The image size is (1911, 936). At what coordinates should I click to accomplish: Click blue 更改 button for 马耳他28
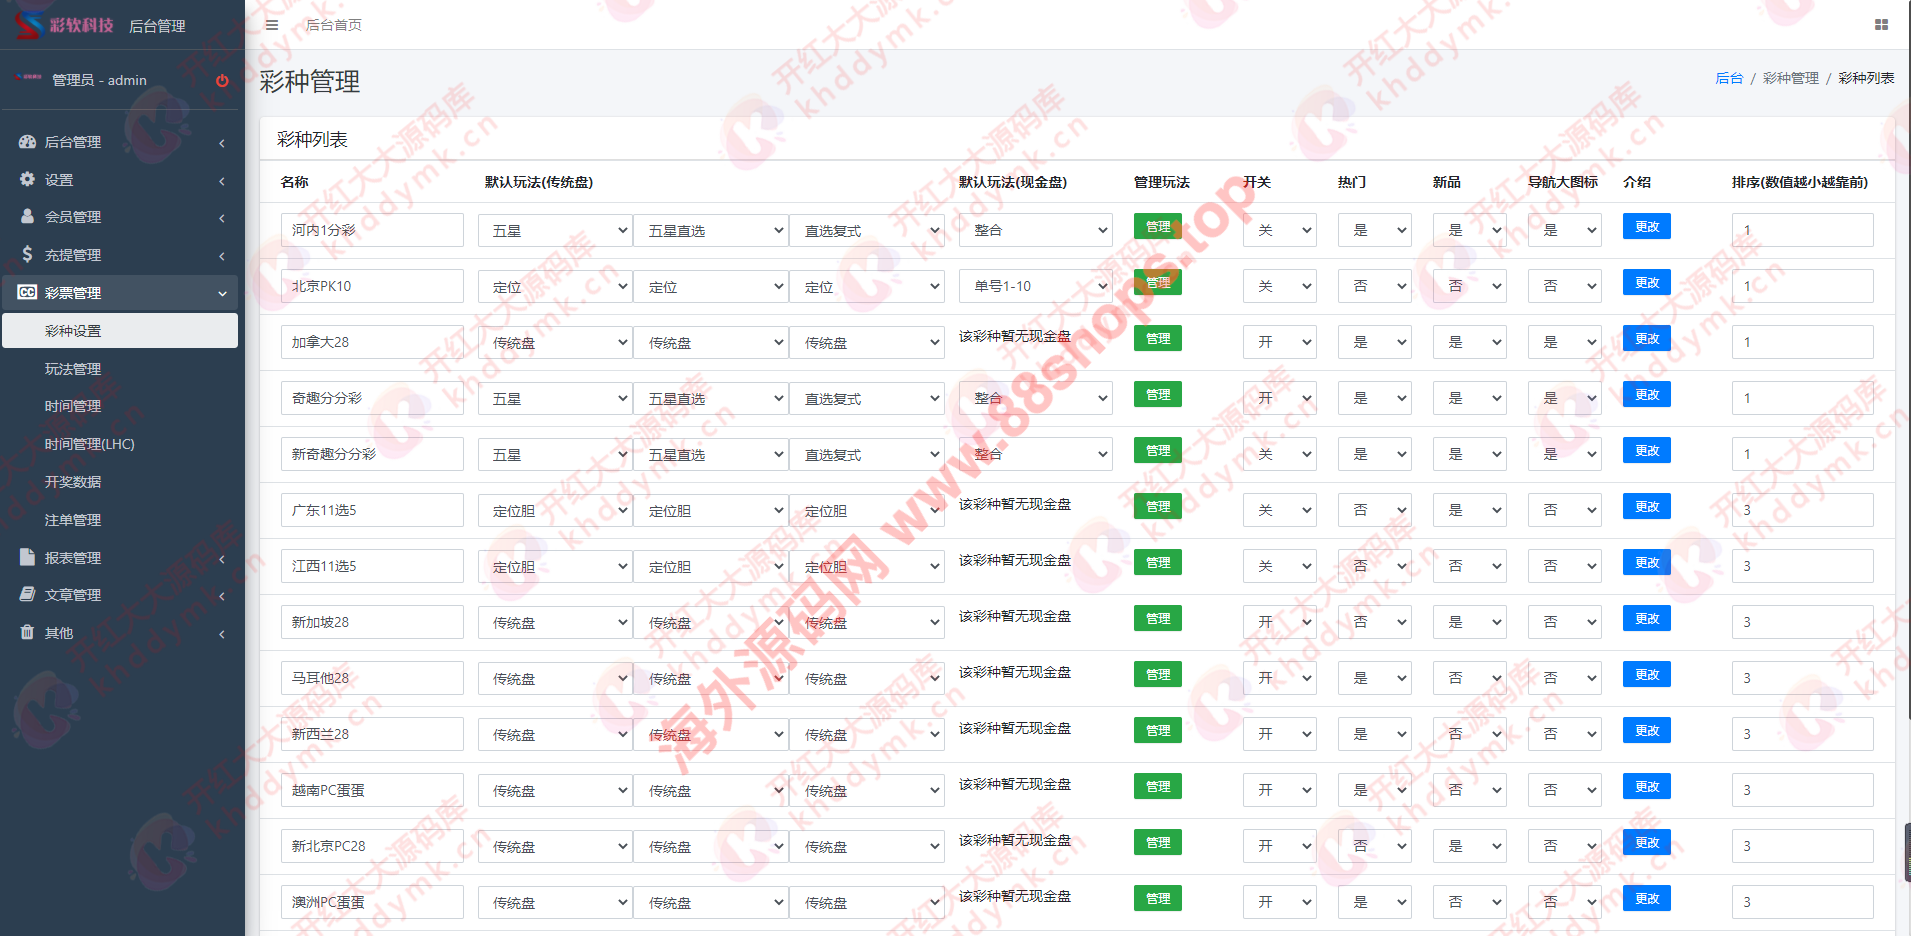click(x=1646, y=675)
